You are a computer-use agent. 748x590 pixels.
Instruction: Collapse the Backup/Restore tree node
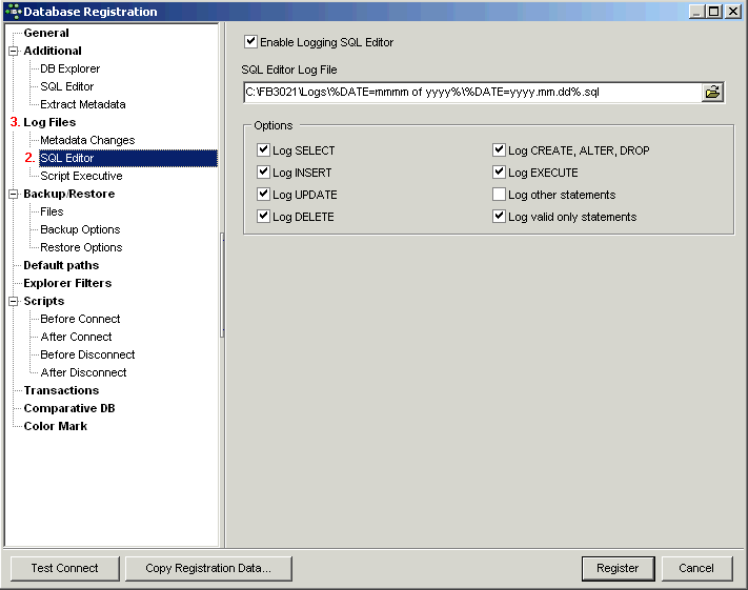(13, 194)
